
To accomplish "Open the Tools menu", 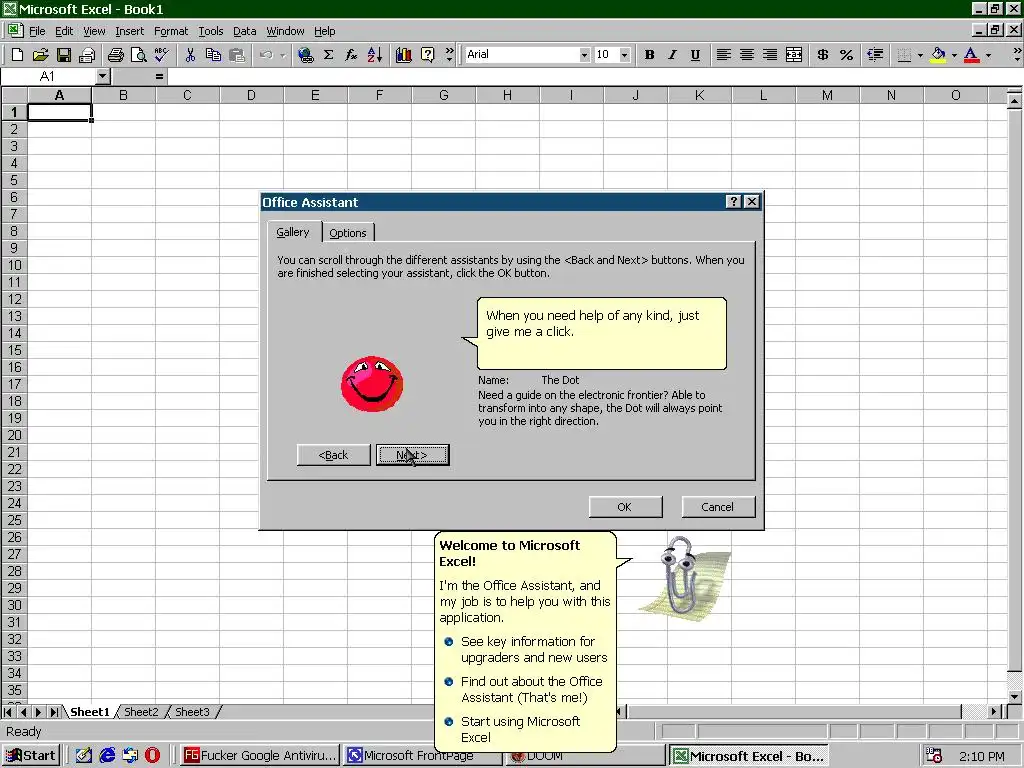I will click(x=210, y=31).
